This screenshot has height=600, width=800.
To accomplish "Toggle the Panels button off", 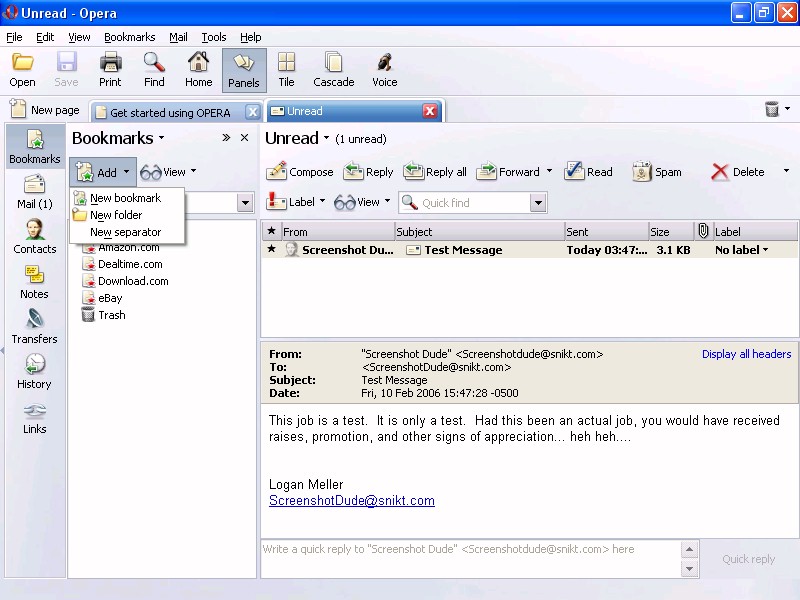I will 243,70.
